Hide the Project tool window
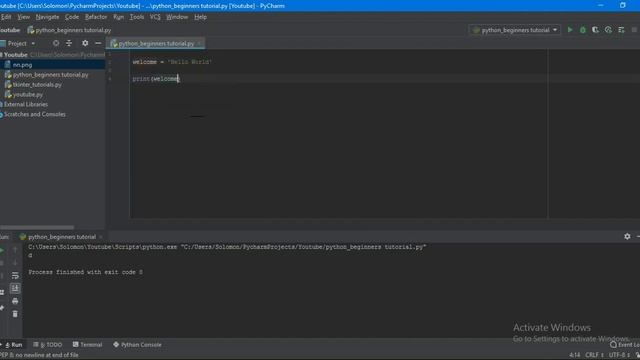 [x=98, y=43]
